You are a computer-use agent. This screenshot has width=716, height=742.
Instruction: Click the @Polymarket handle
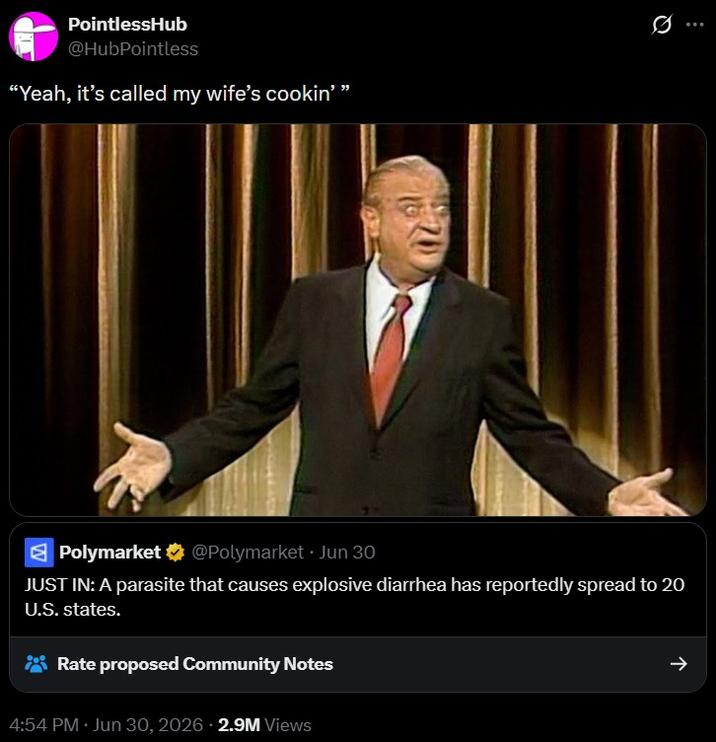(247, 552)
